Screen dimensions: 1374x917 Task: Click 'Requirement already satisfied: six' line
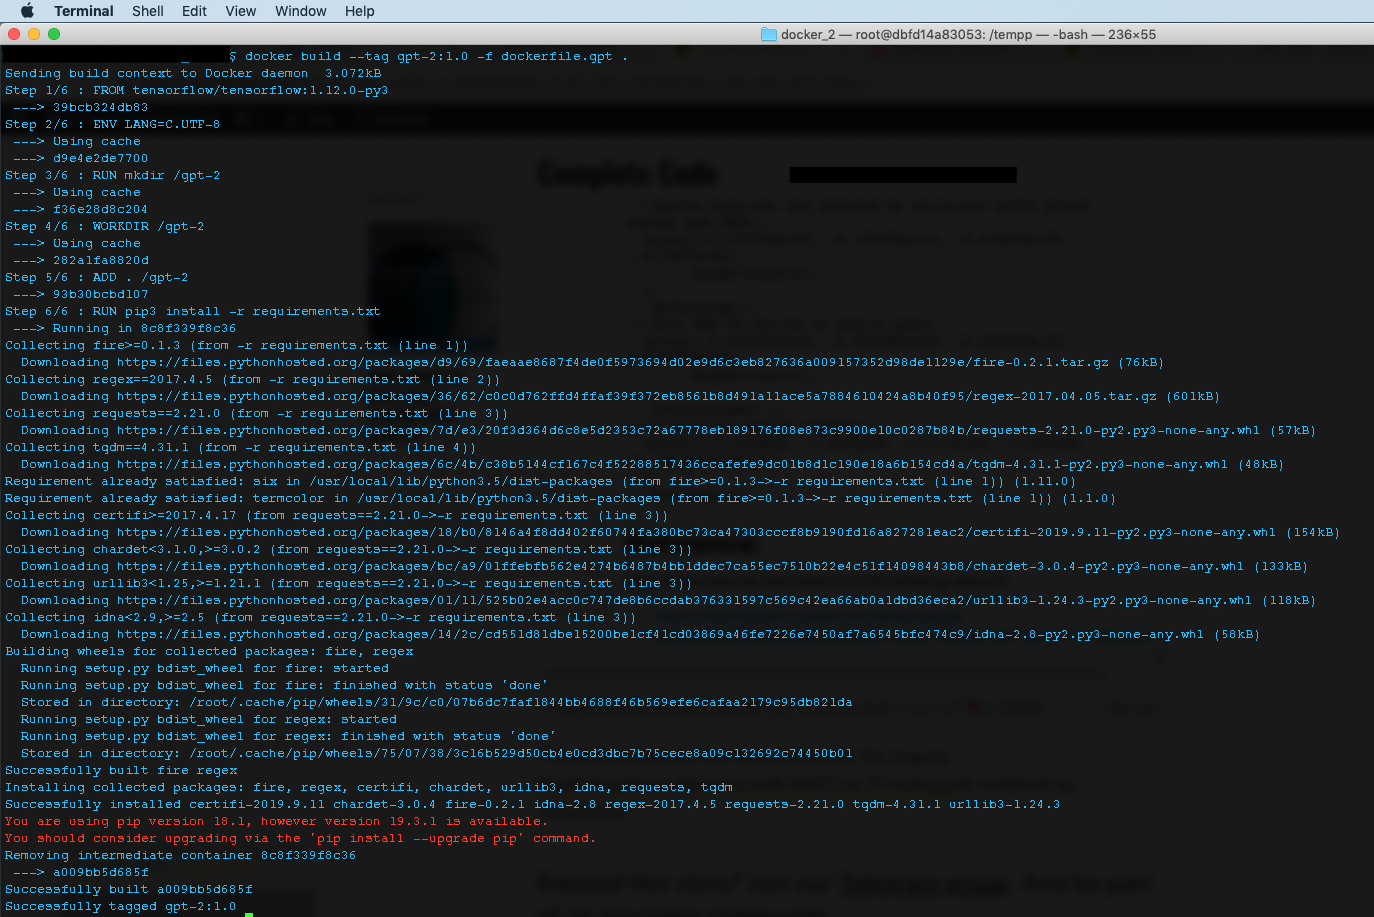(540, 481)
